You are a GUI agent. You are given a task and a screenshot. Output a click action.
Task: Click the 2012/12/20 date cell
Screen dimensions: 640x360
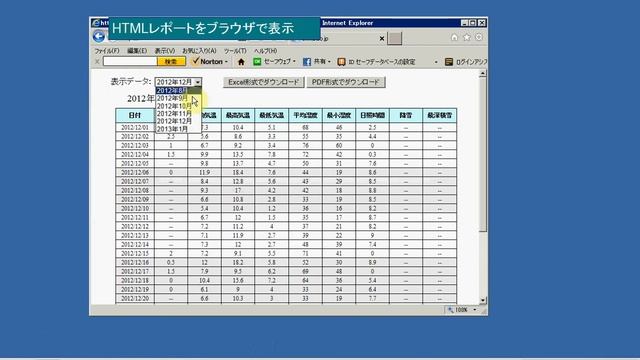click(135, 298)
